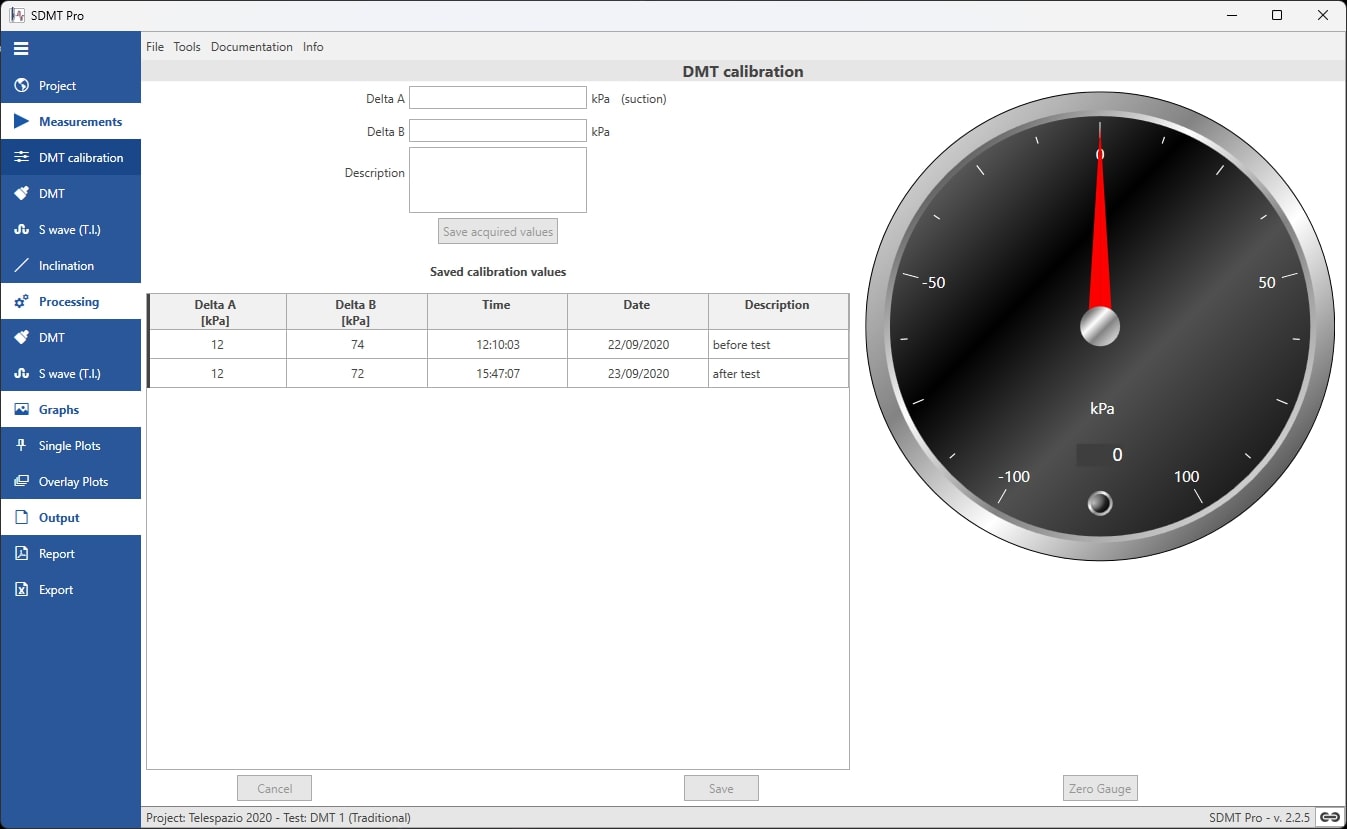Click the Cancel button
1347x829 pixels.
click(x=274, y=788)
